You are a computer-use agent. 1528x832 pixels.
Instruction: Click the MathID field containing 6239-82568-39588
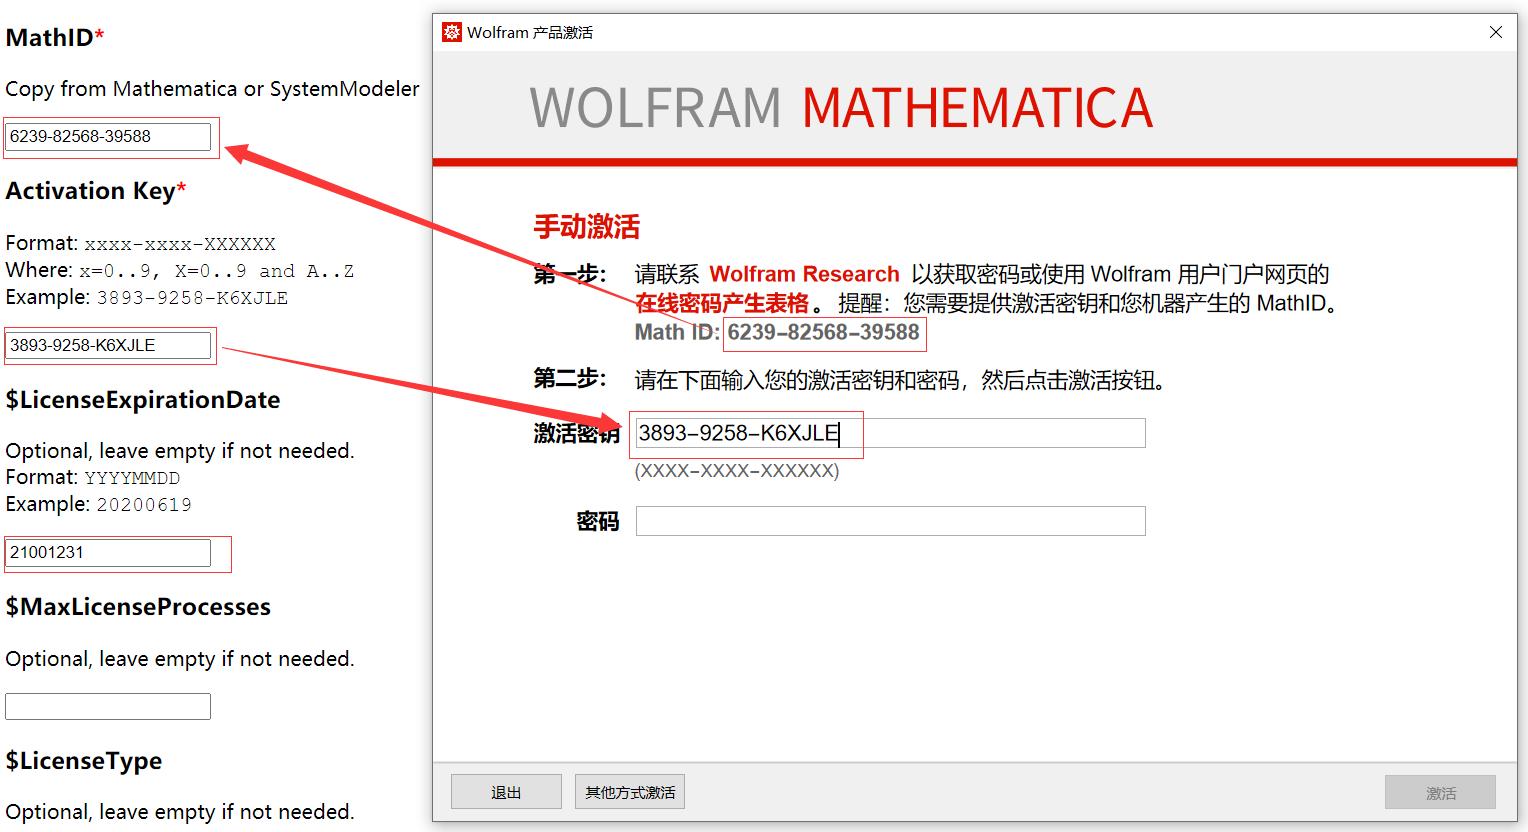click(110, 136)
